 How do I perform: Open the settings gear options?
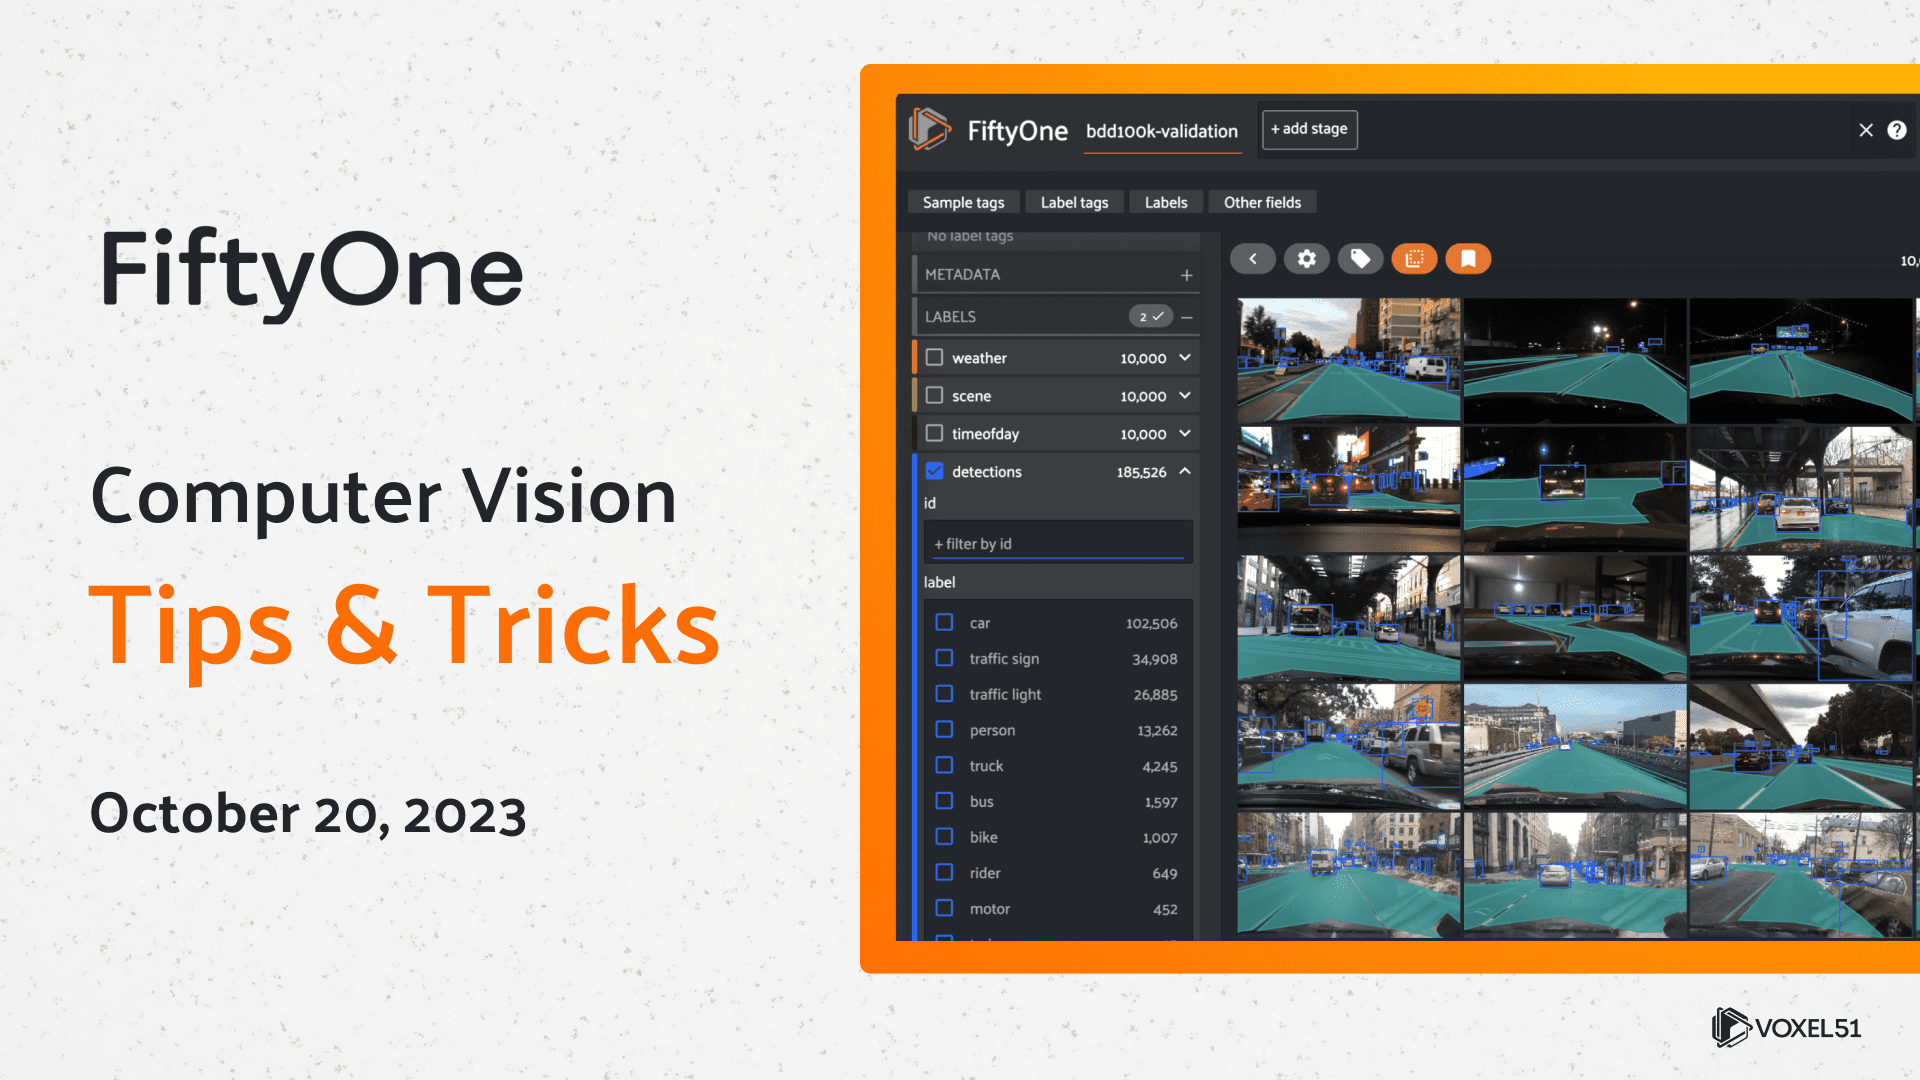click(1306, 259)
